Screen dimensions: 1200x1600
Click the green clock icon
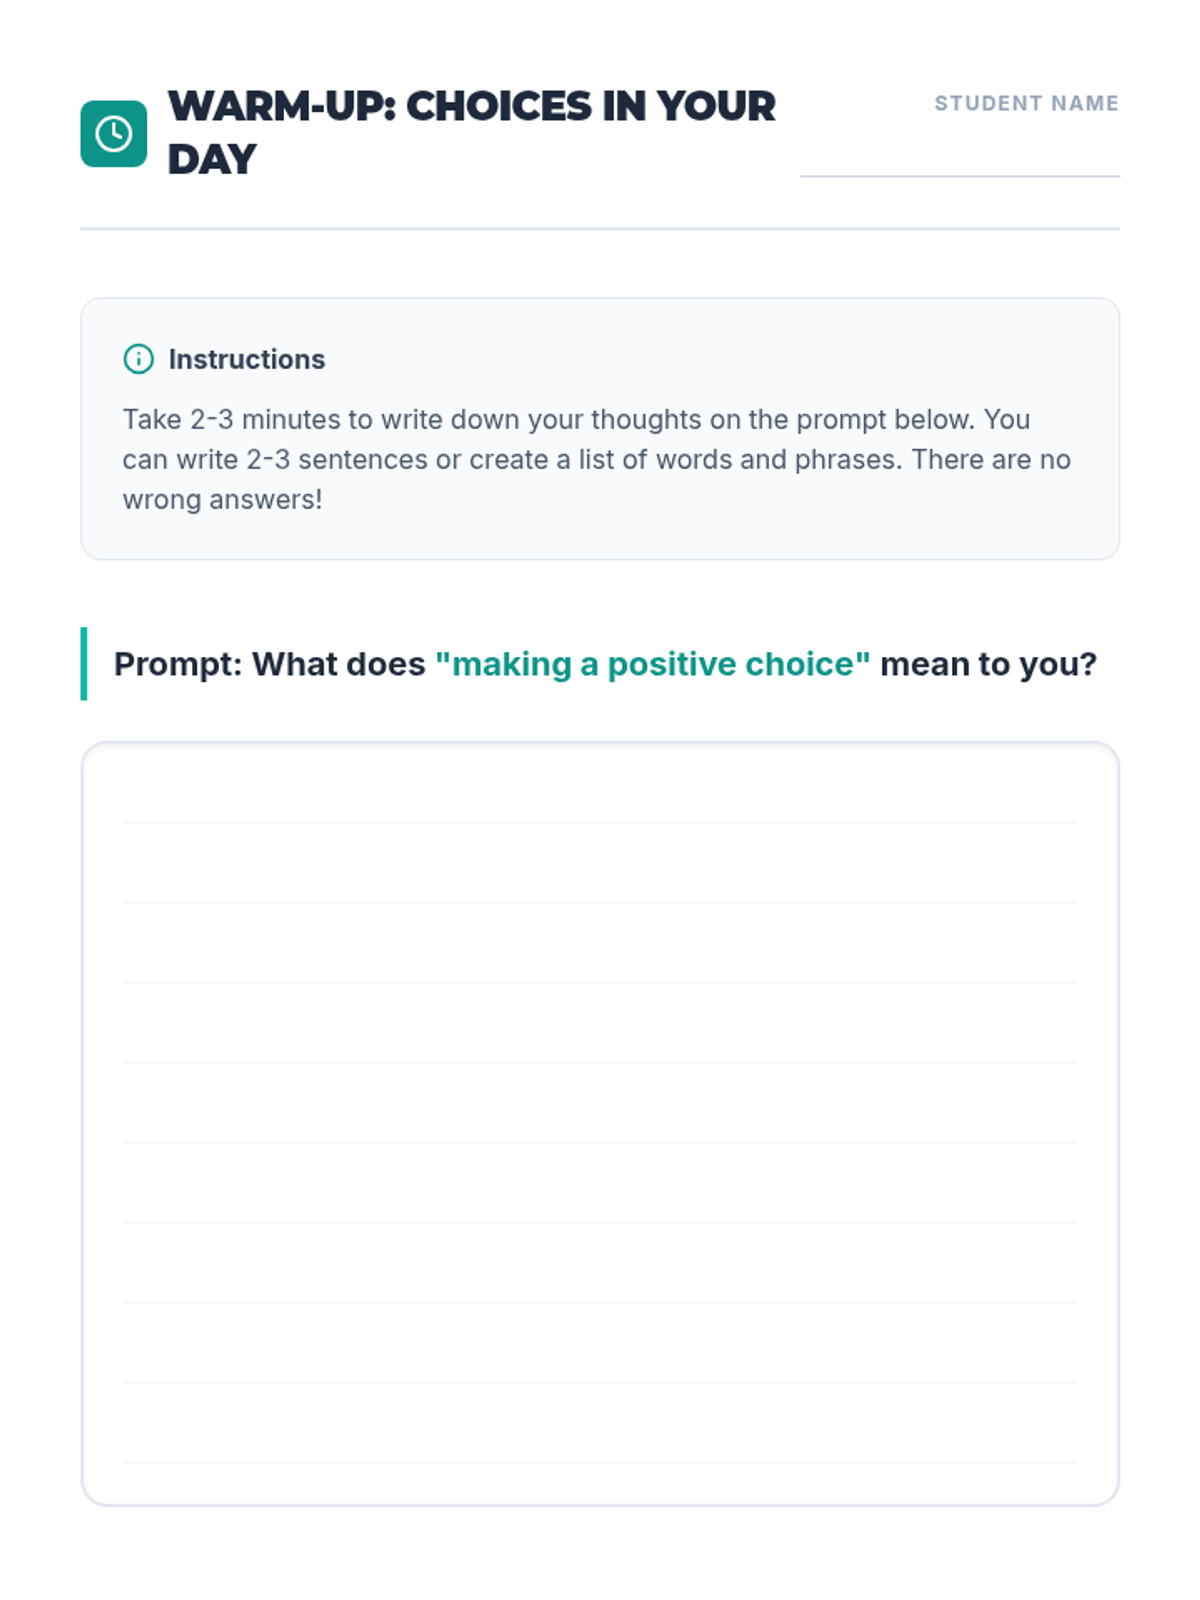click(x=113, y=133)
